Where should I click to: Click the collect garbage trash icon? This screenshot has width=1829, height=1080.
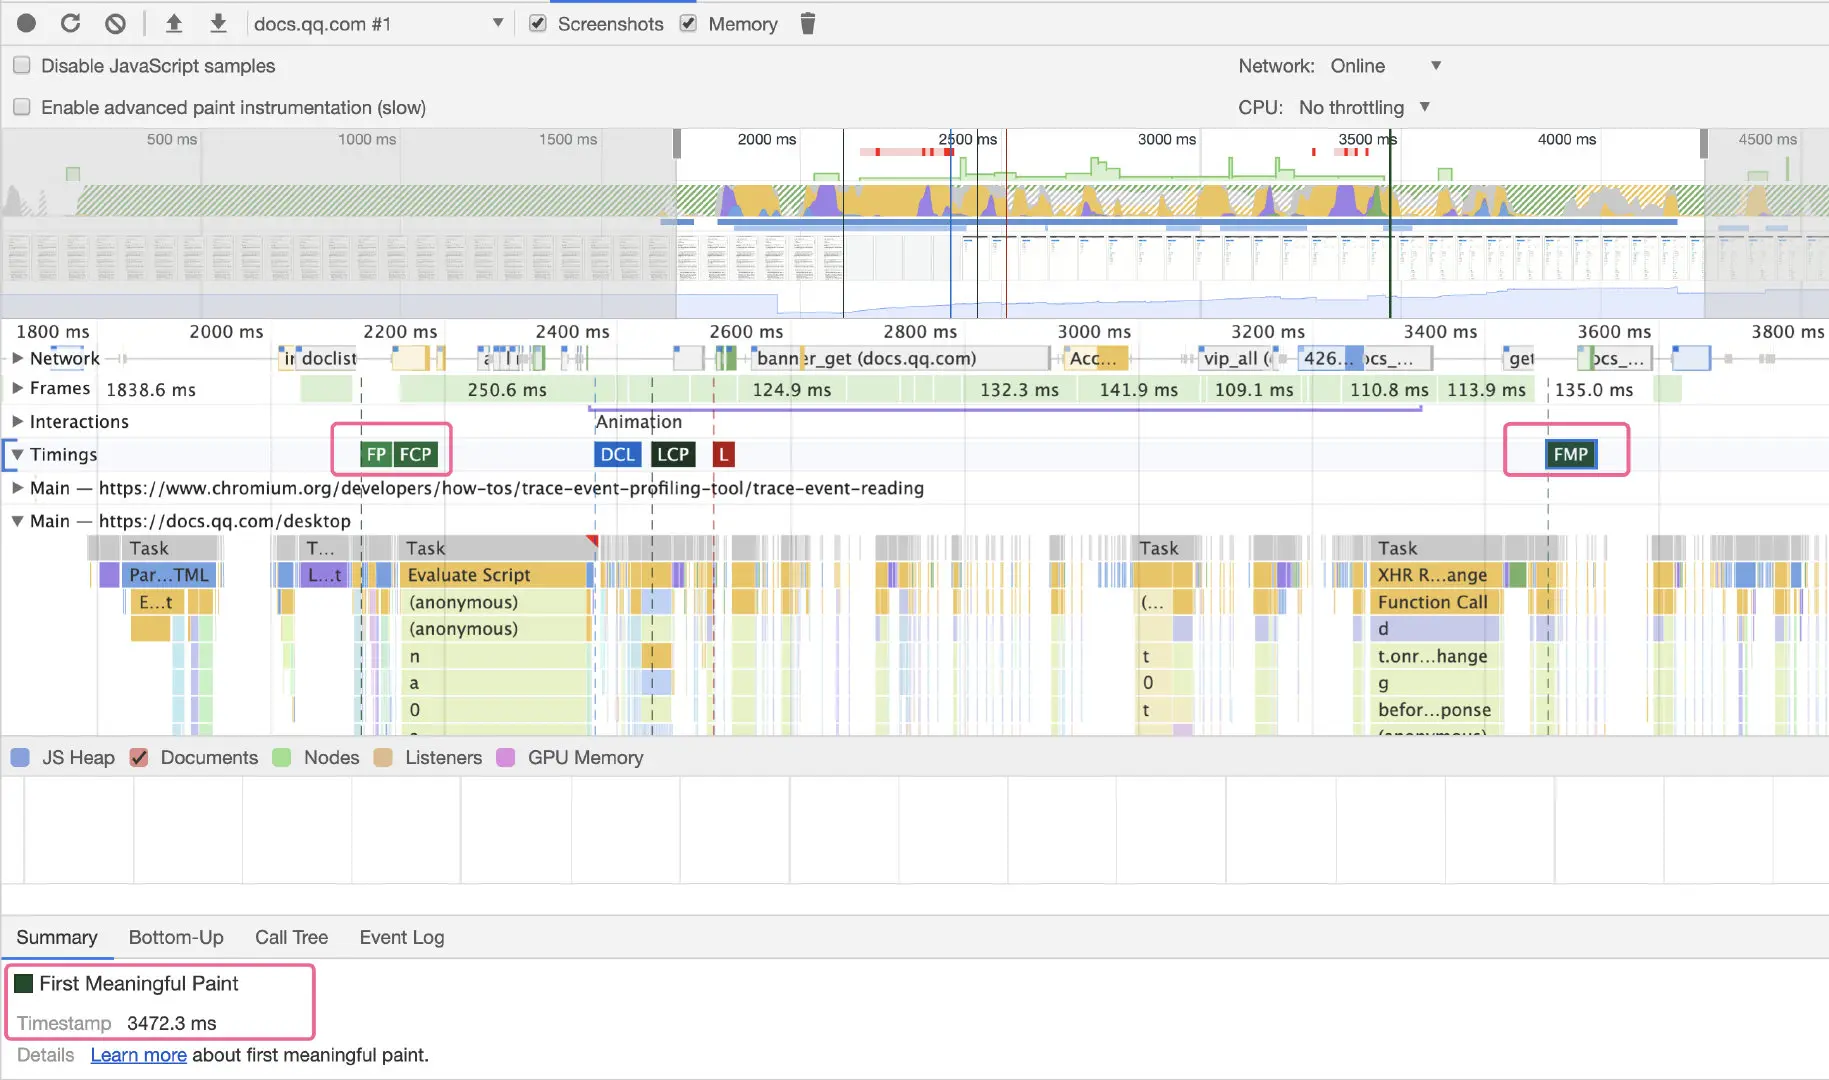(x=808, y=23)
